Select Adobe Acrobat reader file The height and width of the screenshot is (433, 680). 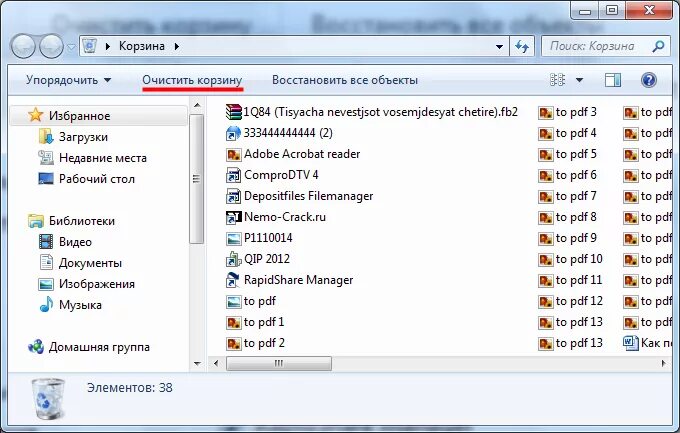pos(293,154)
